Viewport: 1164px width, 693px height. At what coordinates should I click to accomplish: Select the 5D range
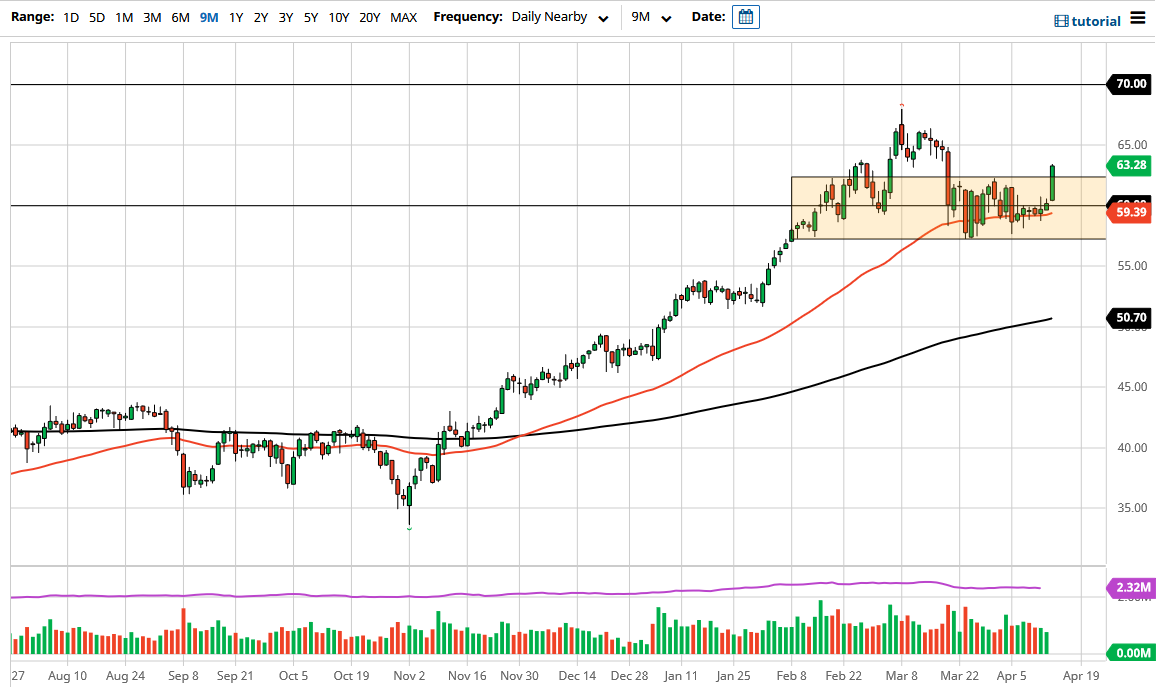(x=96, y=17)
